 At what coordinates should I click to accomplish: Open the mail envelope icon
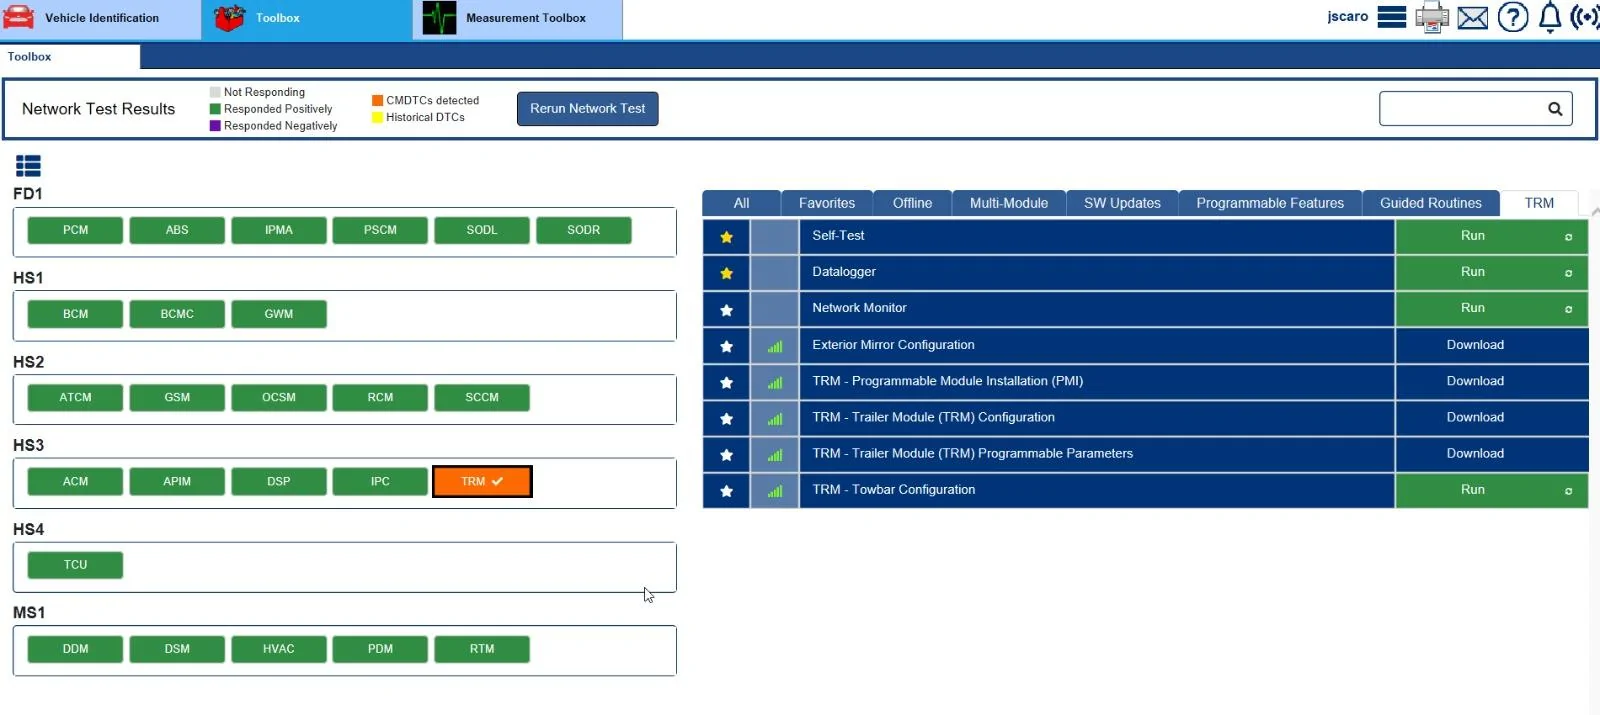(x=1472, y=18)
